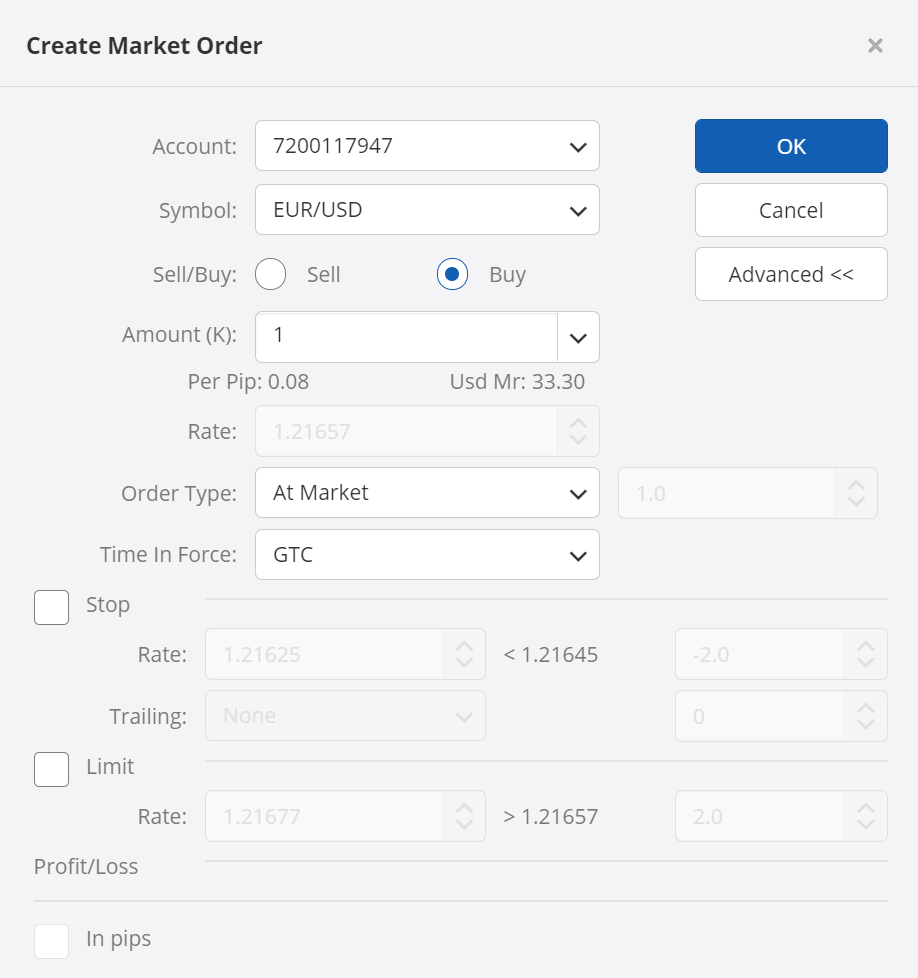Open the Trailing None dropdown

click(345, 716)
